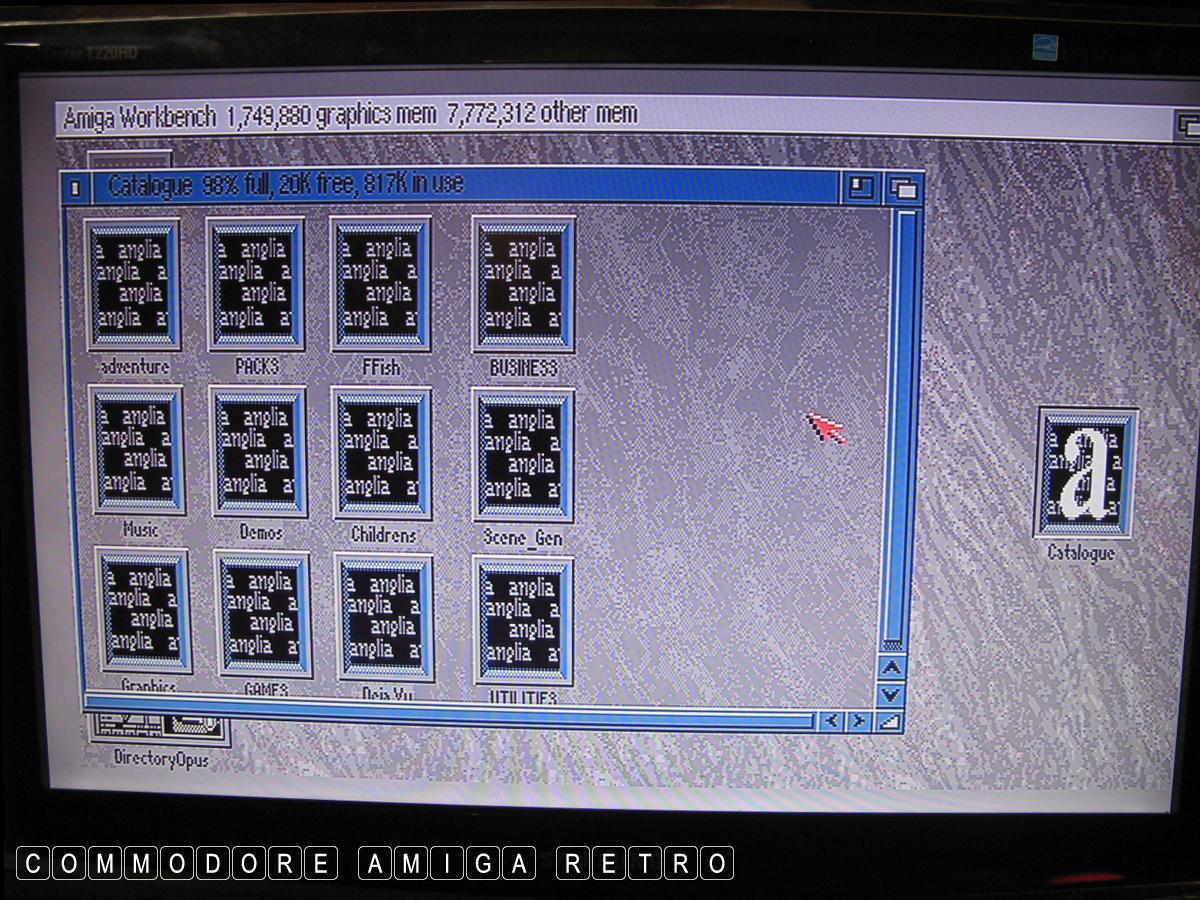Click the scroll up arrow in Catalogue window

891,668
